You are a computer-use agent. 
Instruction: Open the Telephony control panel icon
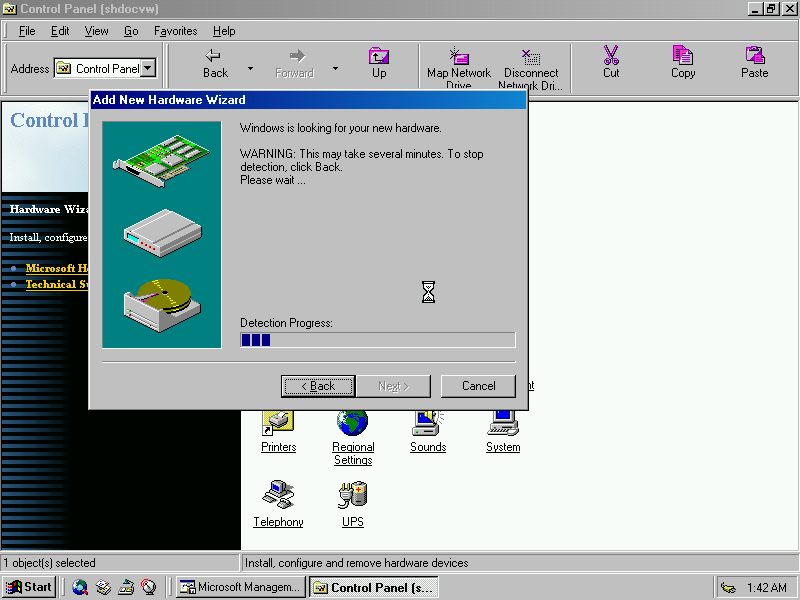pyautogui.click(x=278, y=495)
